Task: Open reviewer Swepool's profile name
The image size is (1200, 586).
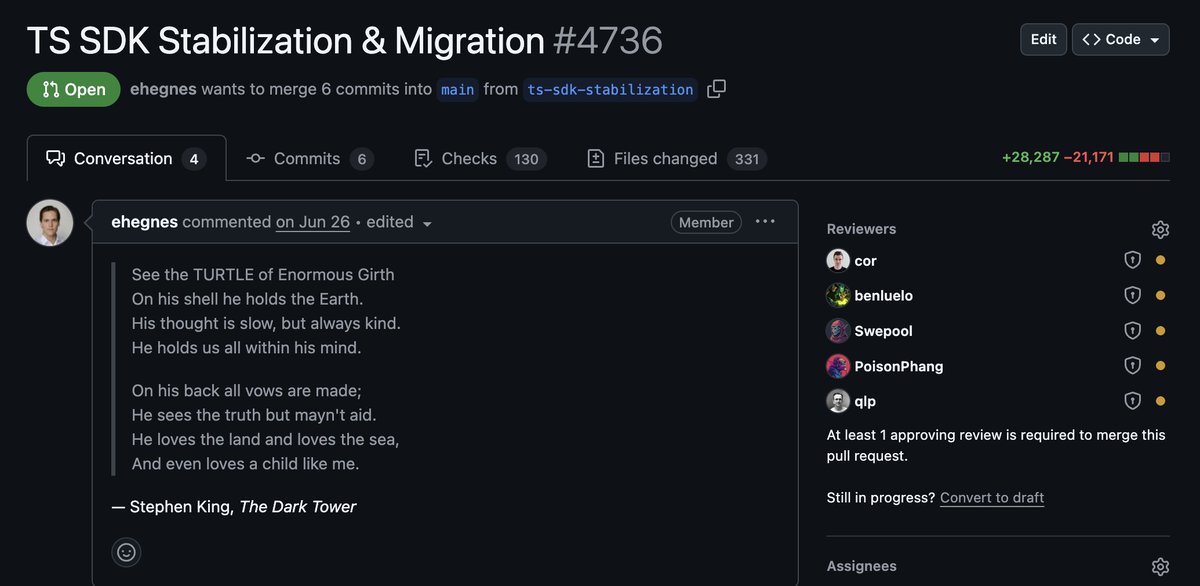Action: pyautogui.click(x=884, y=331)
